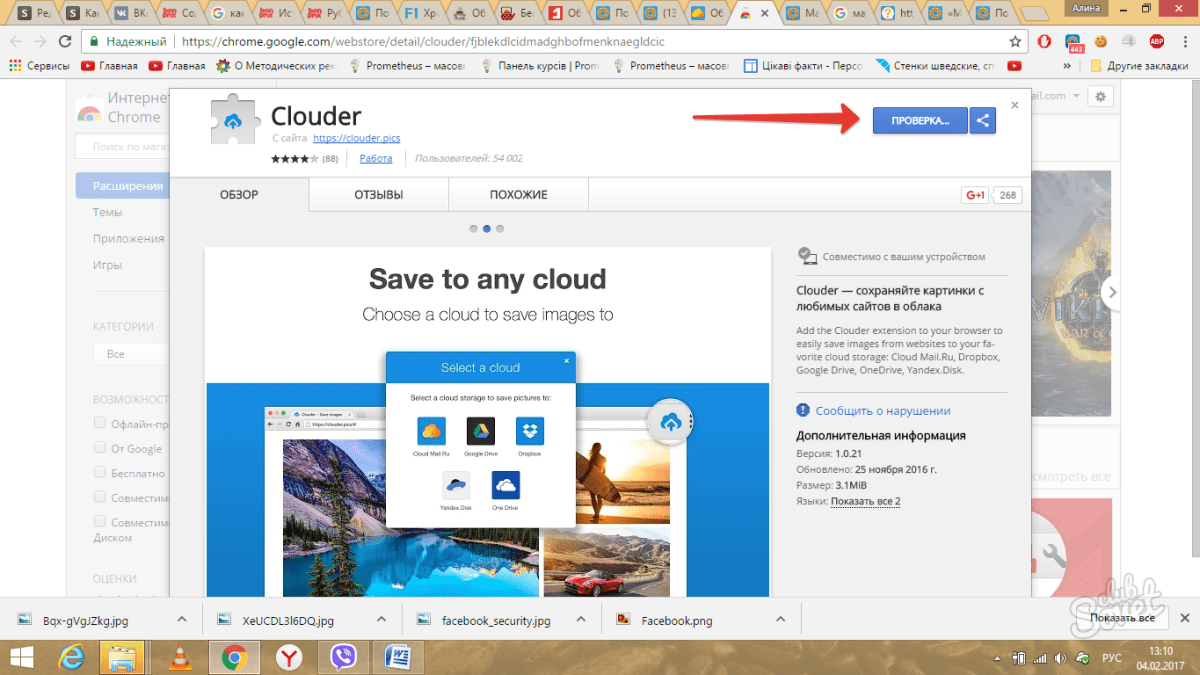Open the ABP Adblock Plus extension
The image size is (1200, 675).
pos(1157,41)
